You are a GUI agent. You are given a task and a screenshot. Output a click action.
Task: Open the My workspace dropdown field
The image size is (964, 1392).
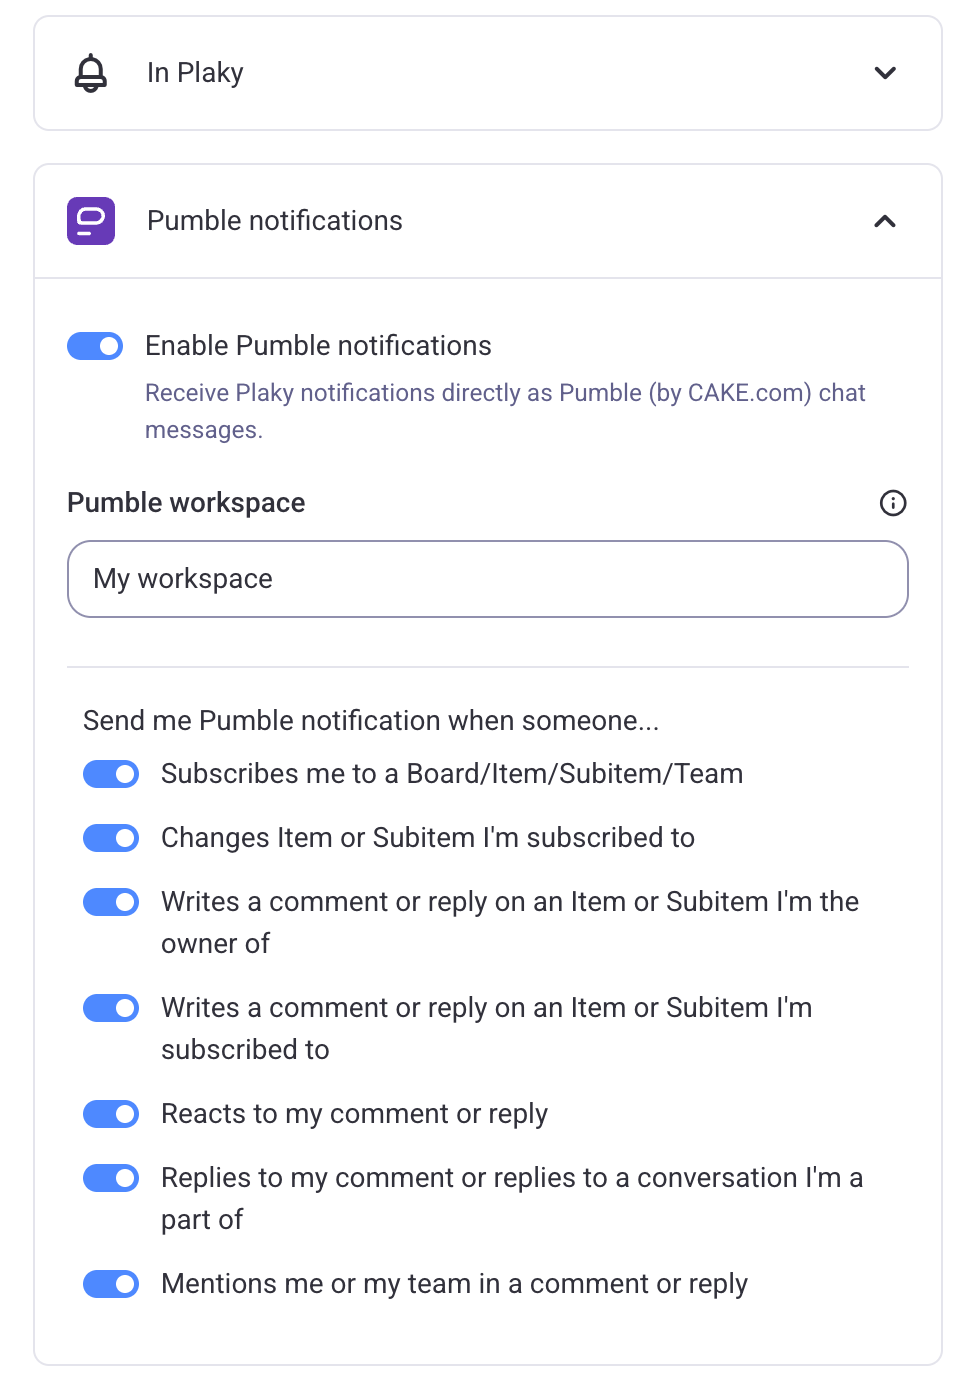coord(488,579)
